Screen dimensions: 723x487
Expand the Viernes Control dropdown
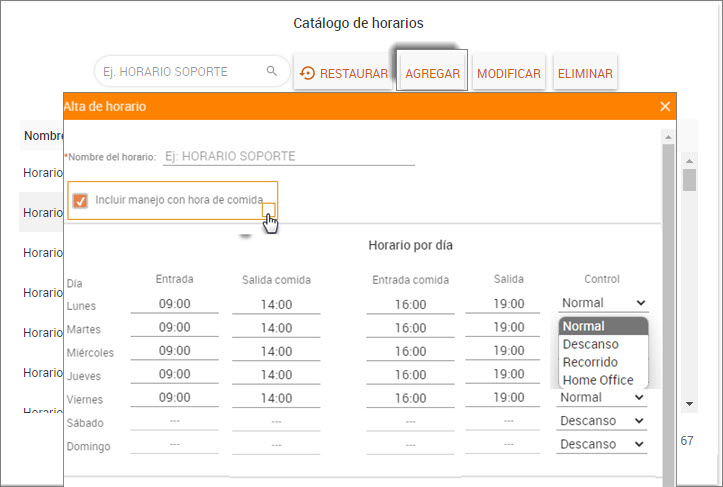pos(603,397)
